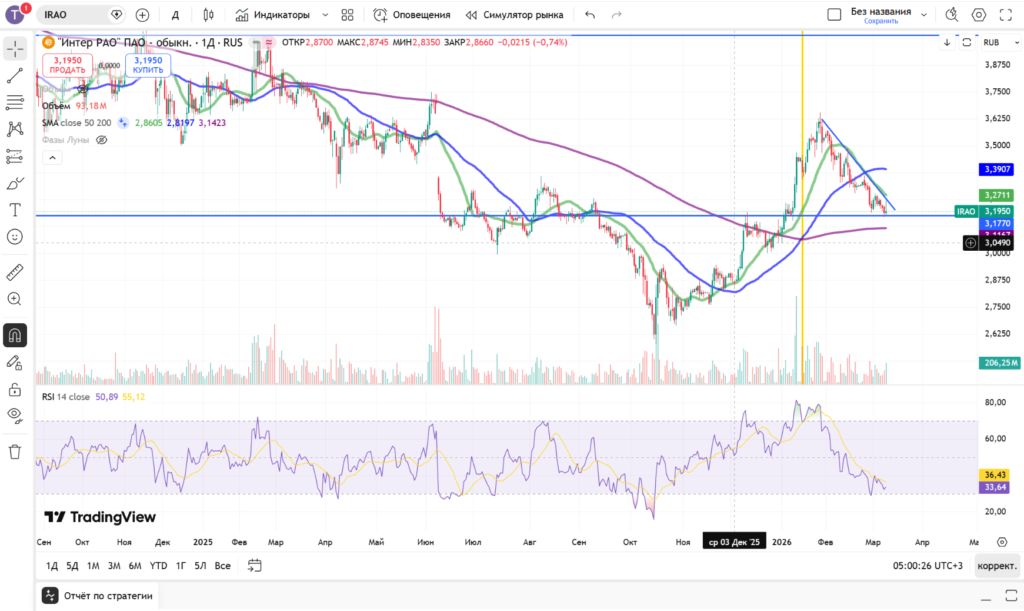Open the chart settings hexagon icon
The image size is (1024, 611).
pos(978,14)
